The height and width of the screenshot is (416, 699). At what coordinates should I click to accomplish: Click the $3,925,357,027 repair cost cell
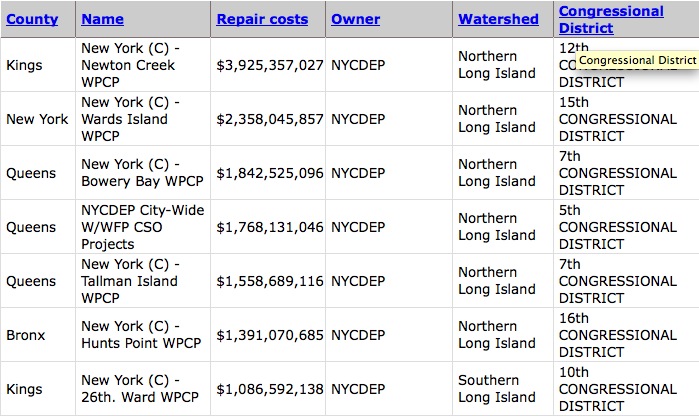tap(270, 65)
